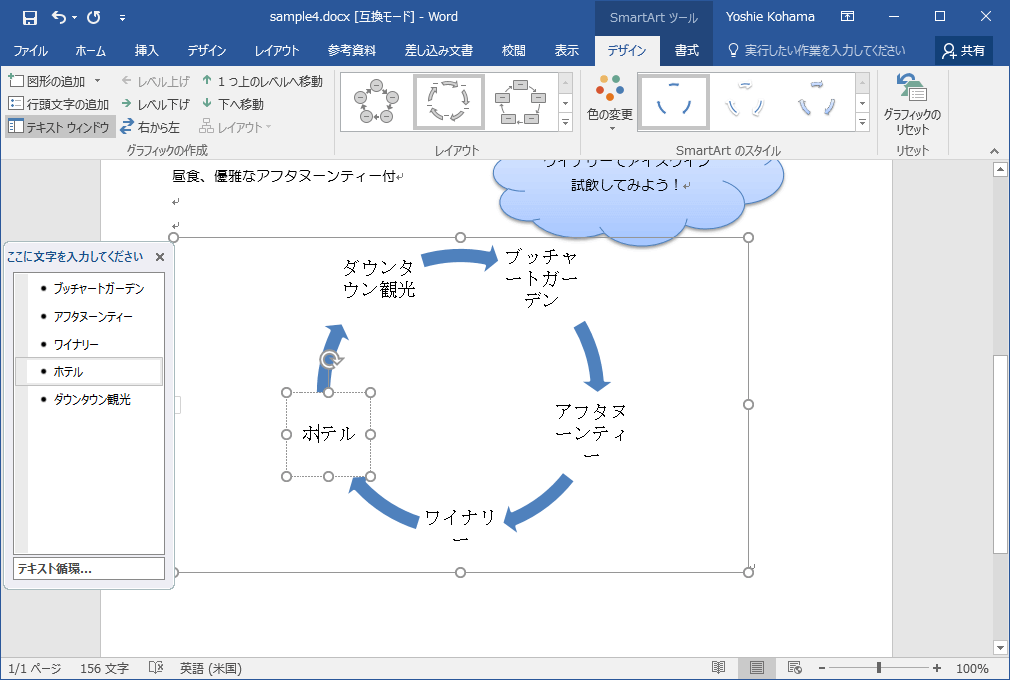This screenshot has height=680, width=1010.
Task: Click the proofing check icon in the status bar
Action: click(x=156, y=668)
